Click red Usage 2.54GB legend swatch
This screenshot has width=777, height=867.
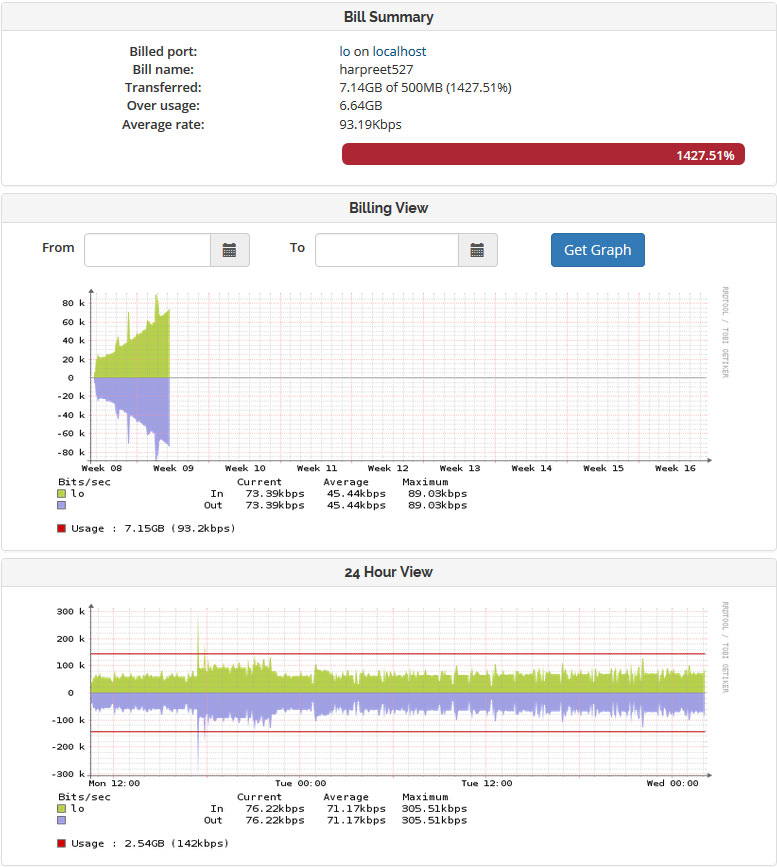pos(62,843)
